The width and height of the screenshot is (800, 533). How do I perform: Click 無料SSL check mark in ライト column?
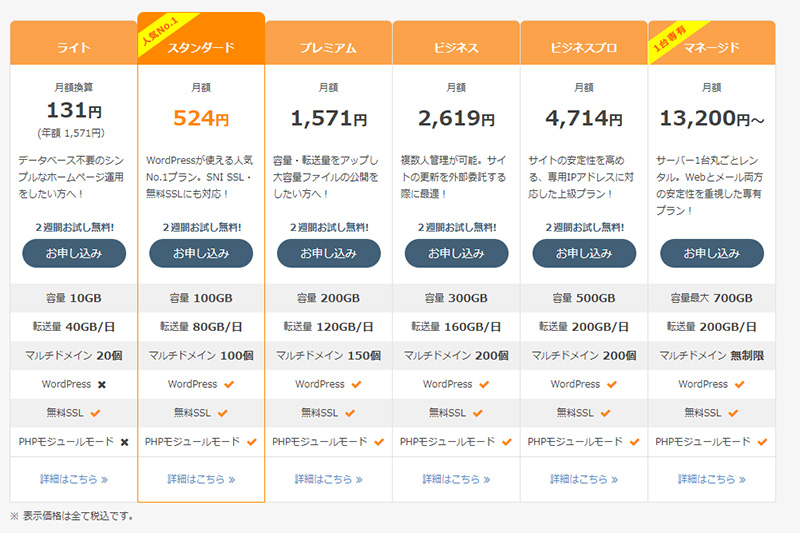(x=95, y=413)
